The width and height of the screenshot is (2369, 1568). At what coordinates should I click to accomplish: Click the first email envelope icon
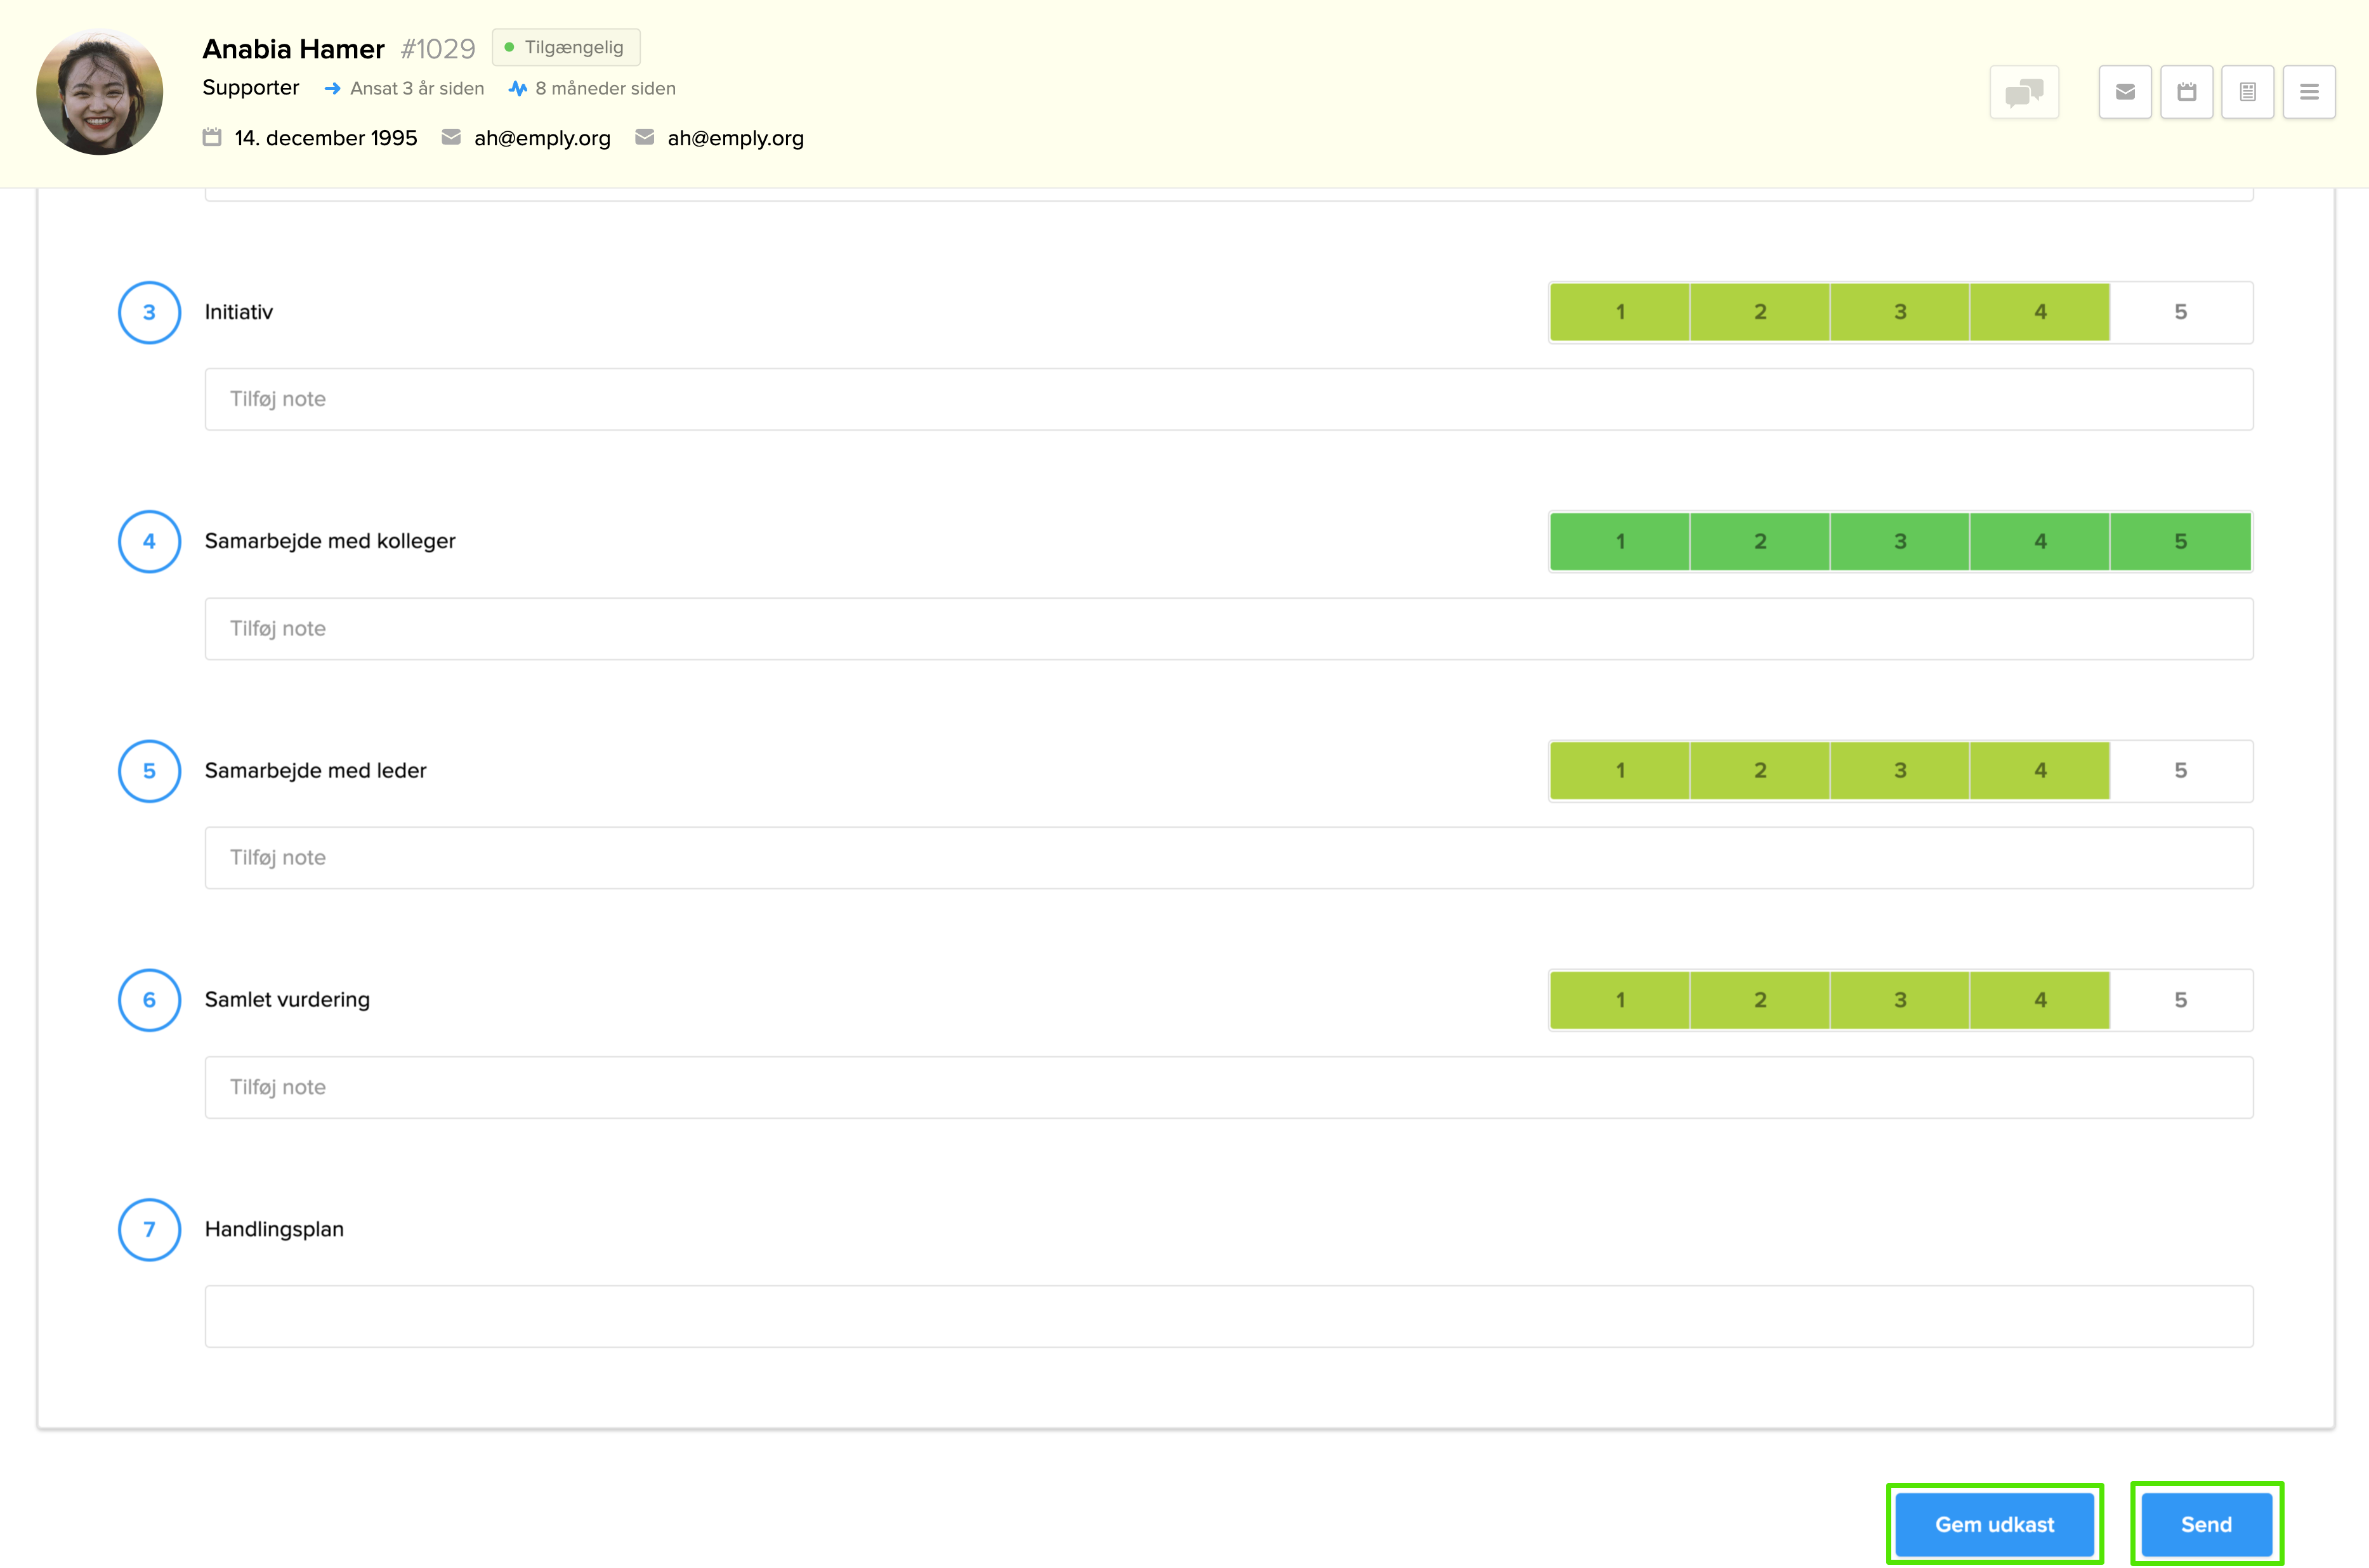tap(451, 137)
